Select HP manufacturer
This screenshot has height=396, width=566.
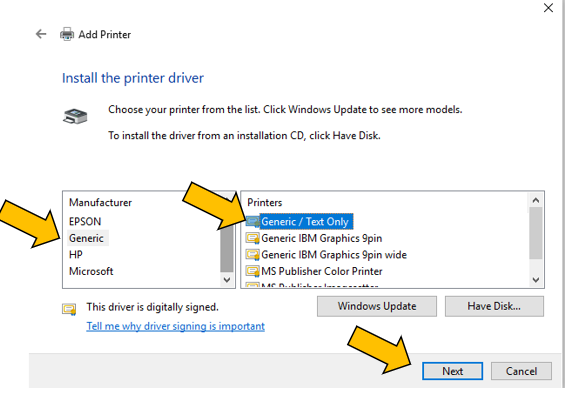point(76,255)
